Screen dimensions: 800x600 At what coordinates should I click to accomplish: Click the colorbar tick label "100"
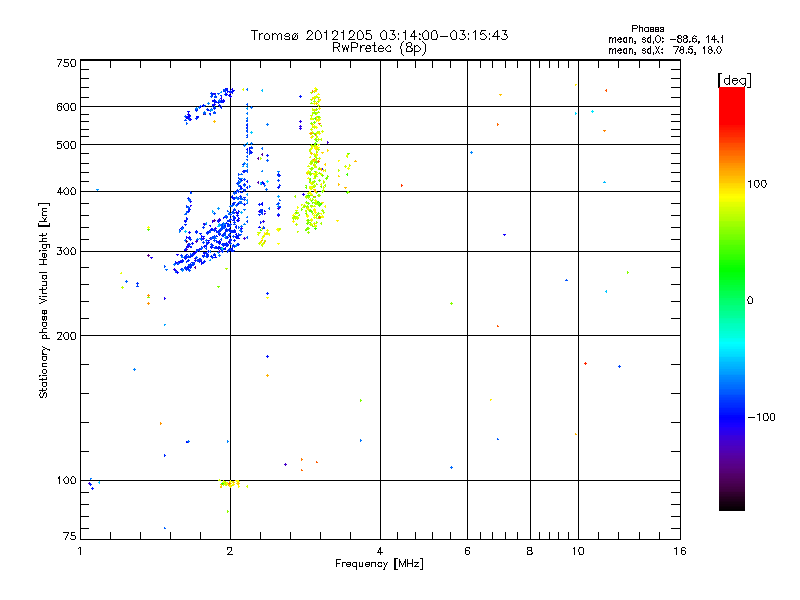(x=757, y=184)
